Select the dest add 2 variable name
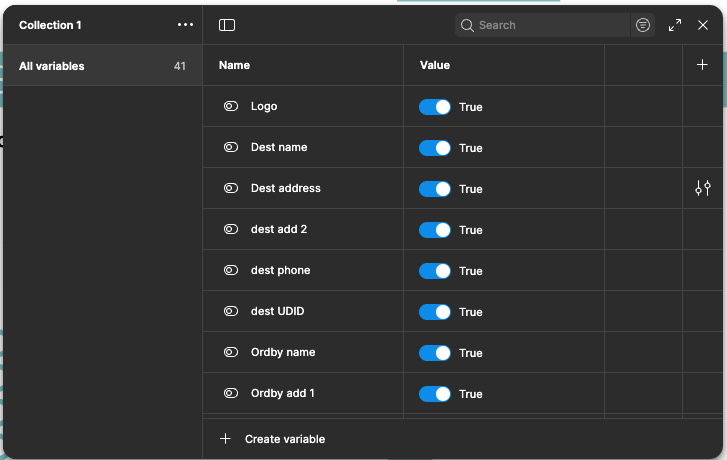 (279, 229)
